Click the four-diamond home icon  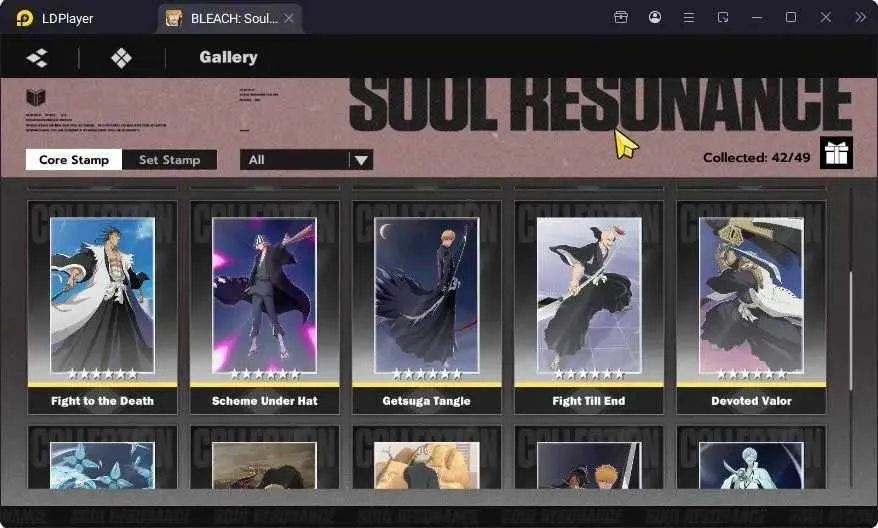[x=122, y=58]
